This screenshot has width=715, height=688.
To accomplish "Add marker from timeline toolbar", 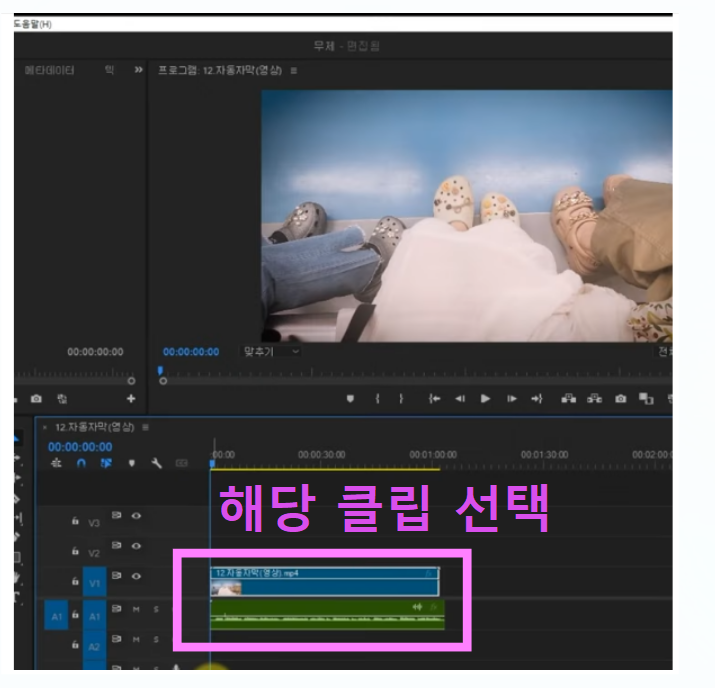I will tap(132, 464).
